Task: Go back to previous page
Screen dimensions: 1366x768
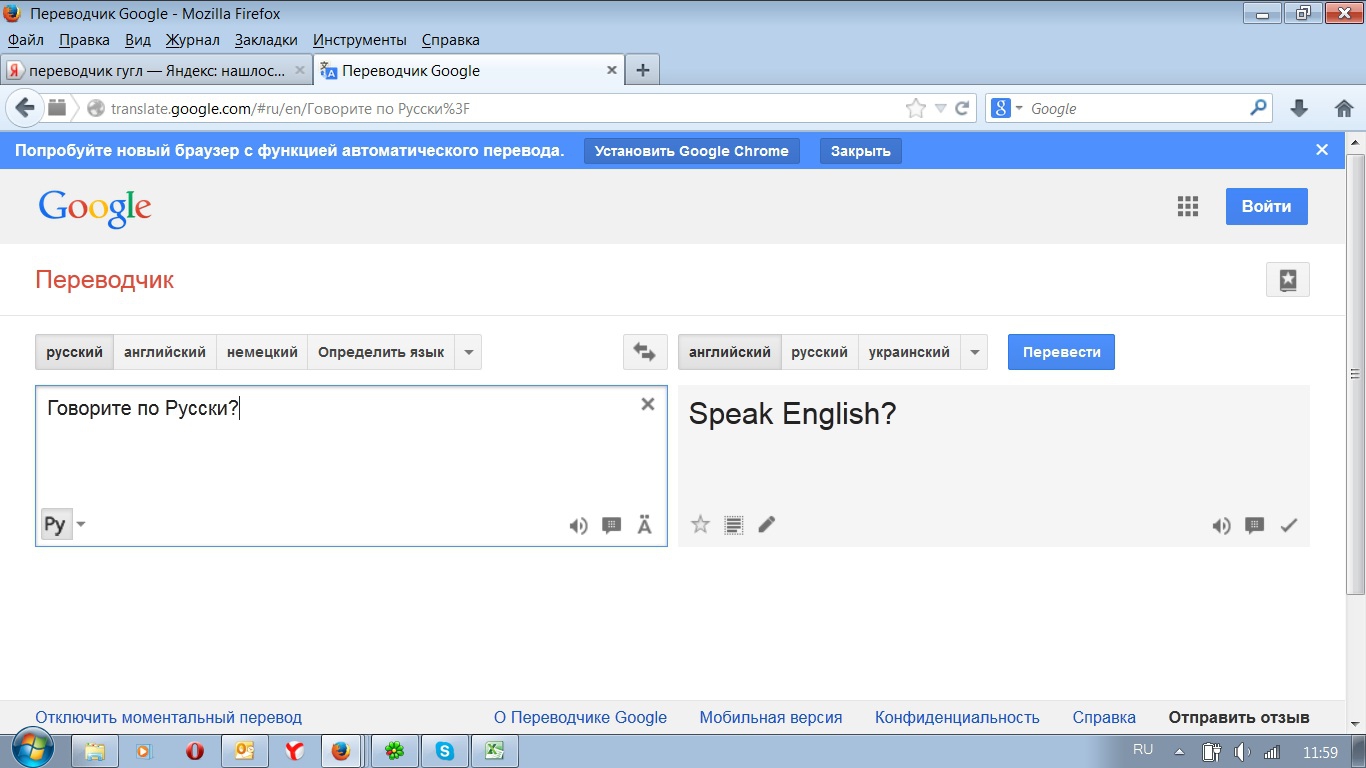Action: point(24,108)
